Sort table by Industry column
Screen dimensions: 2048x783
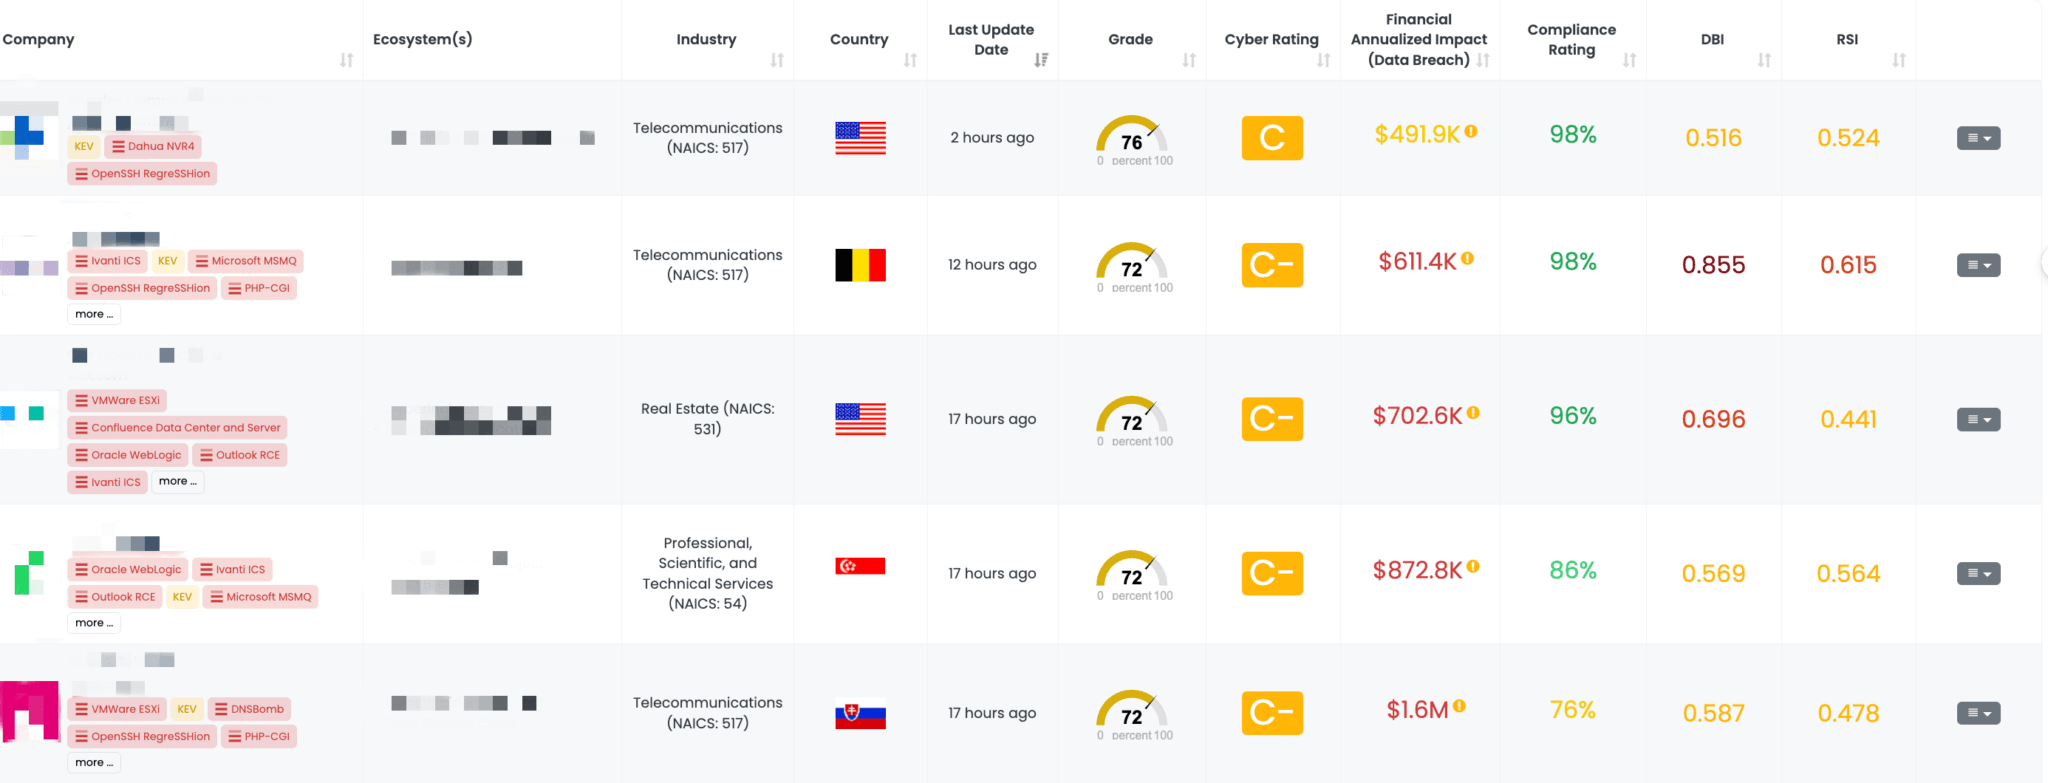(777, 60)
